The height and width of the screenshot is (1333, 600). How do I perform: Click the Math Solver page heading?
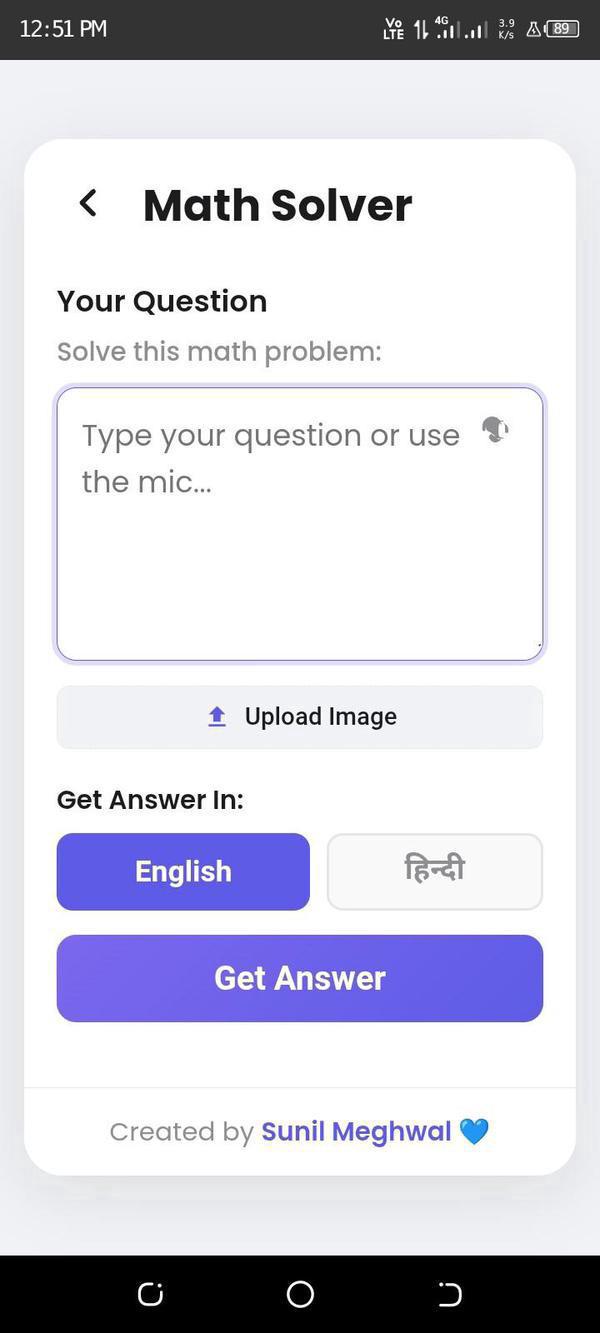(277, 205)
